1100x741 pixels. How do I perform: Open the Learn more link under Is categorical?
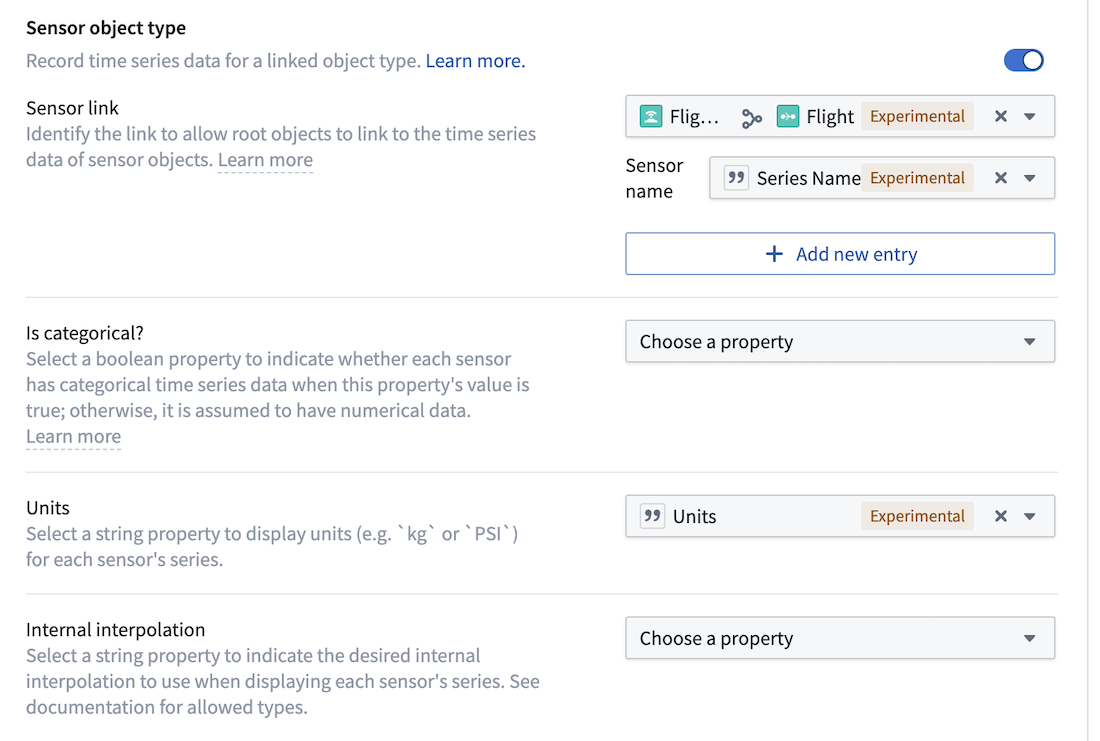[x=74, y=436]
